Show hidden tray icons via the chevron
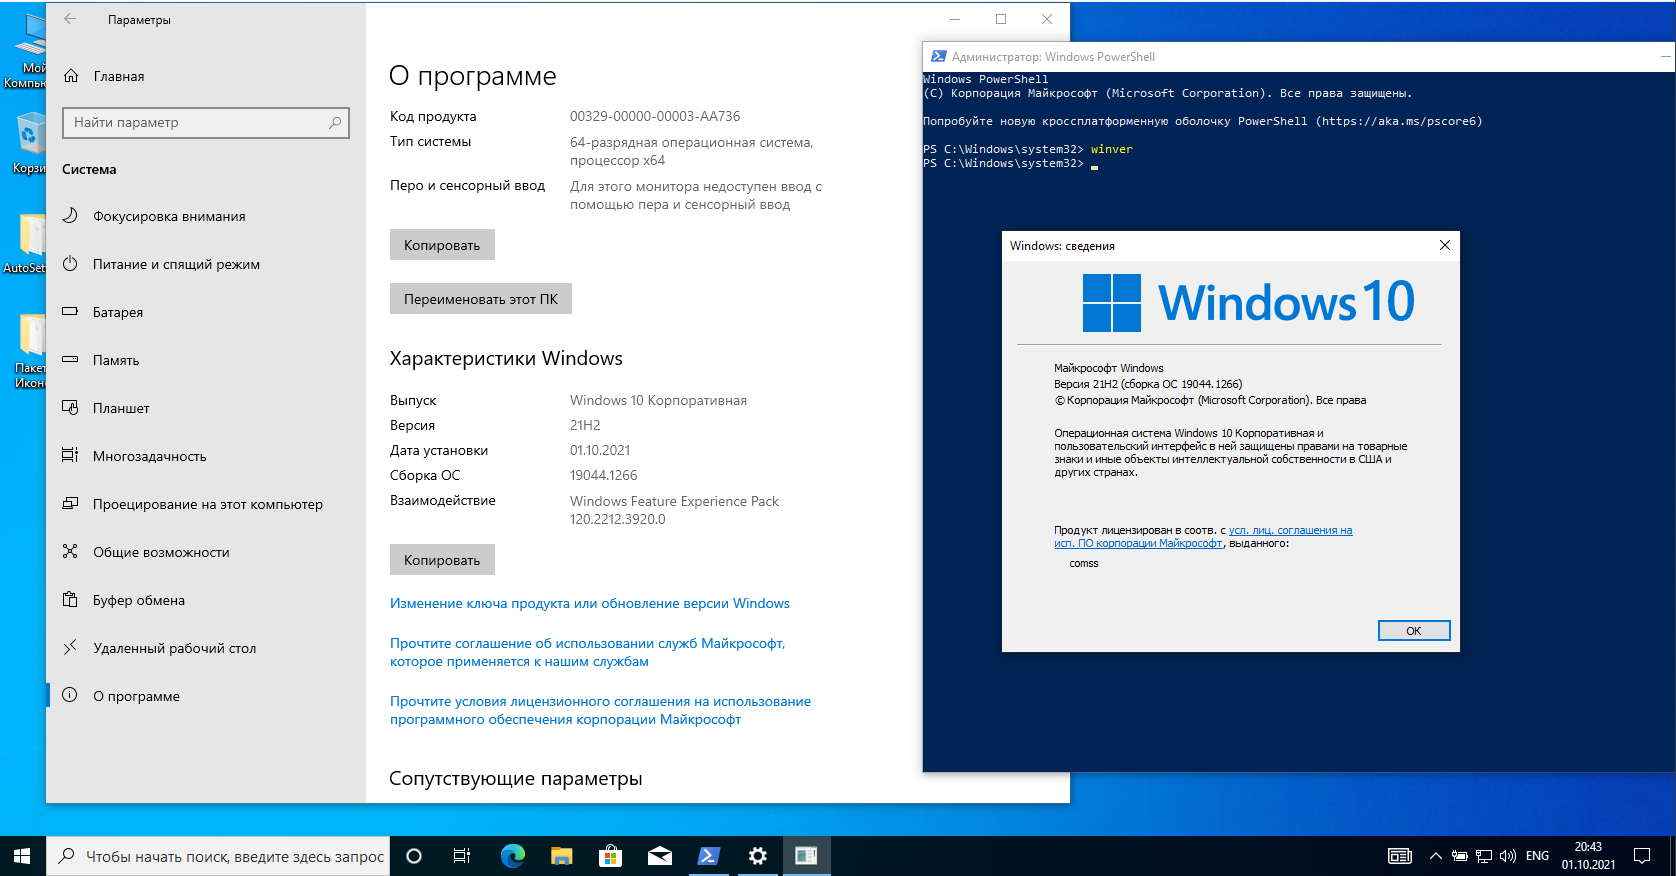 (x=1435, y=856)
